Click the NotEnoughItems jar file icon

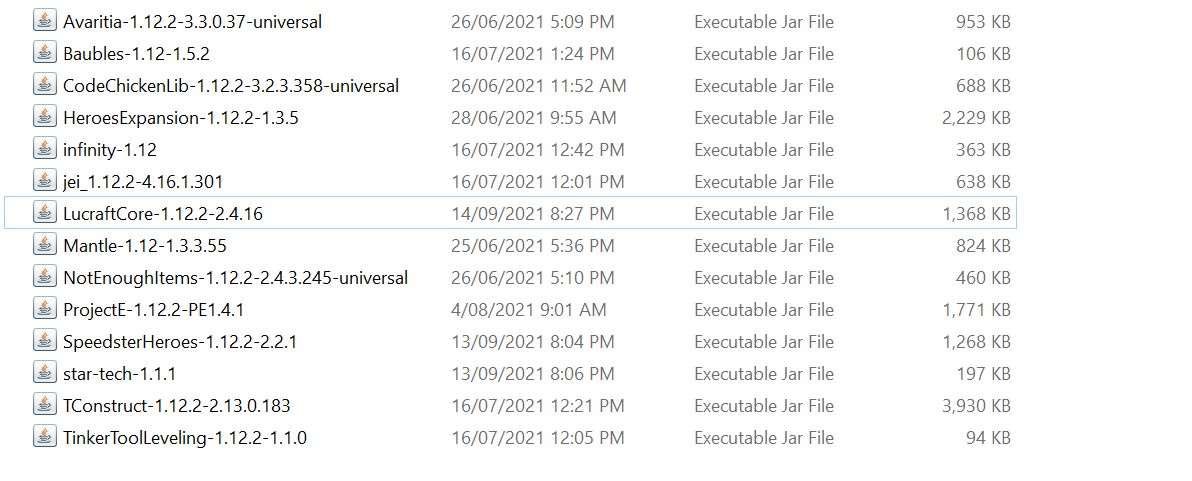[45, 277]
